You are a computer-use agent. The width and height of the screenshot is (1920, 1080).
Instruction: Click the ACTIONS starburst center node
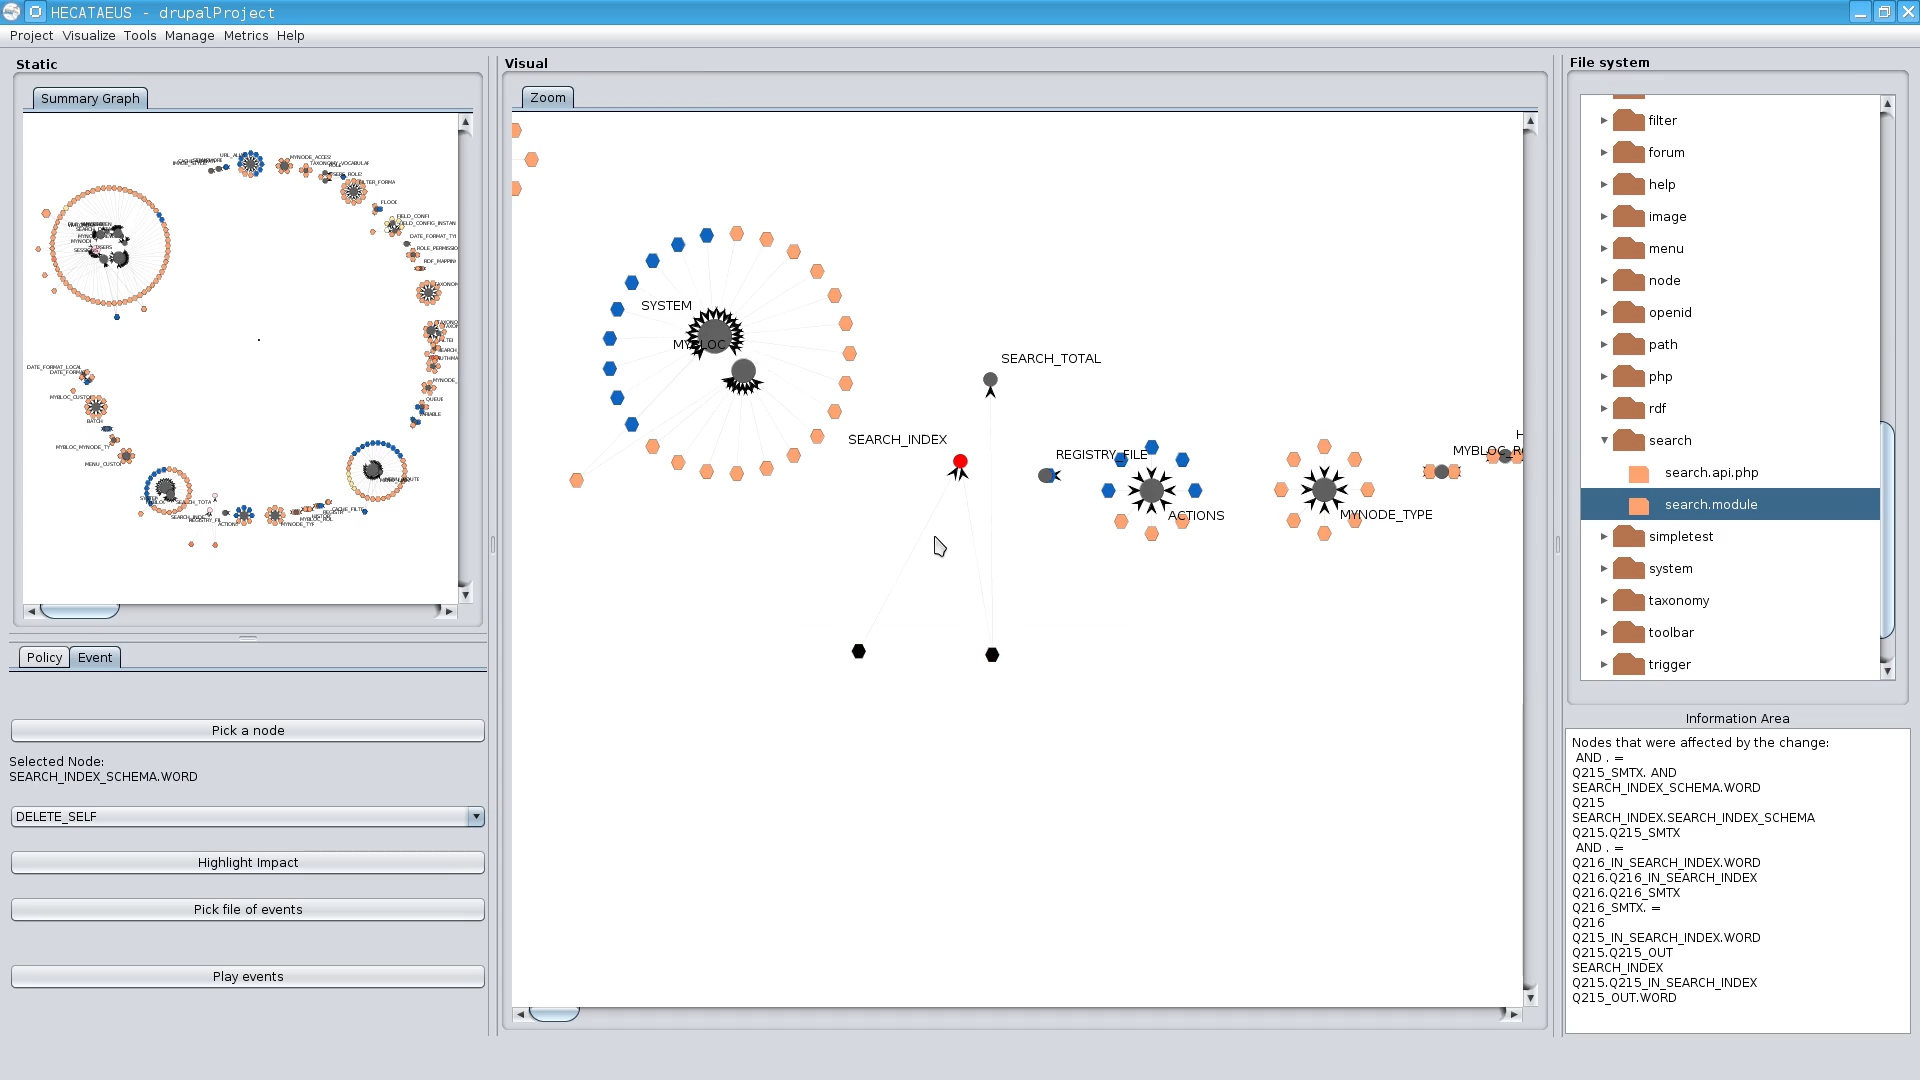[x=1152, y=490]
